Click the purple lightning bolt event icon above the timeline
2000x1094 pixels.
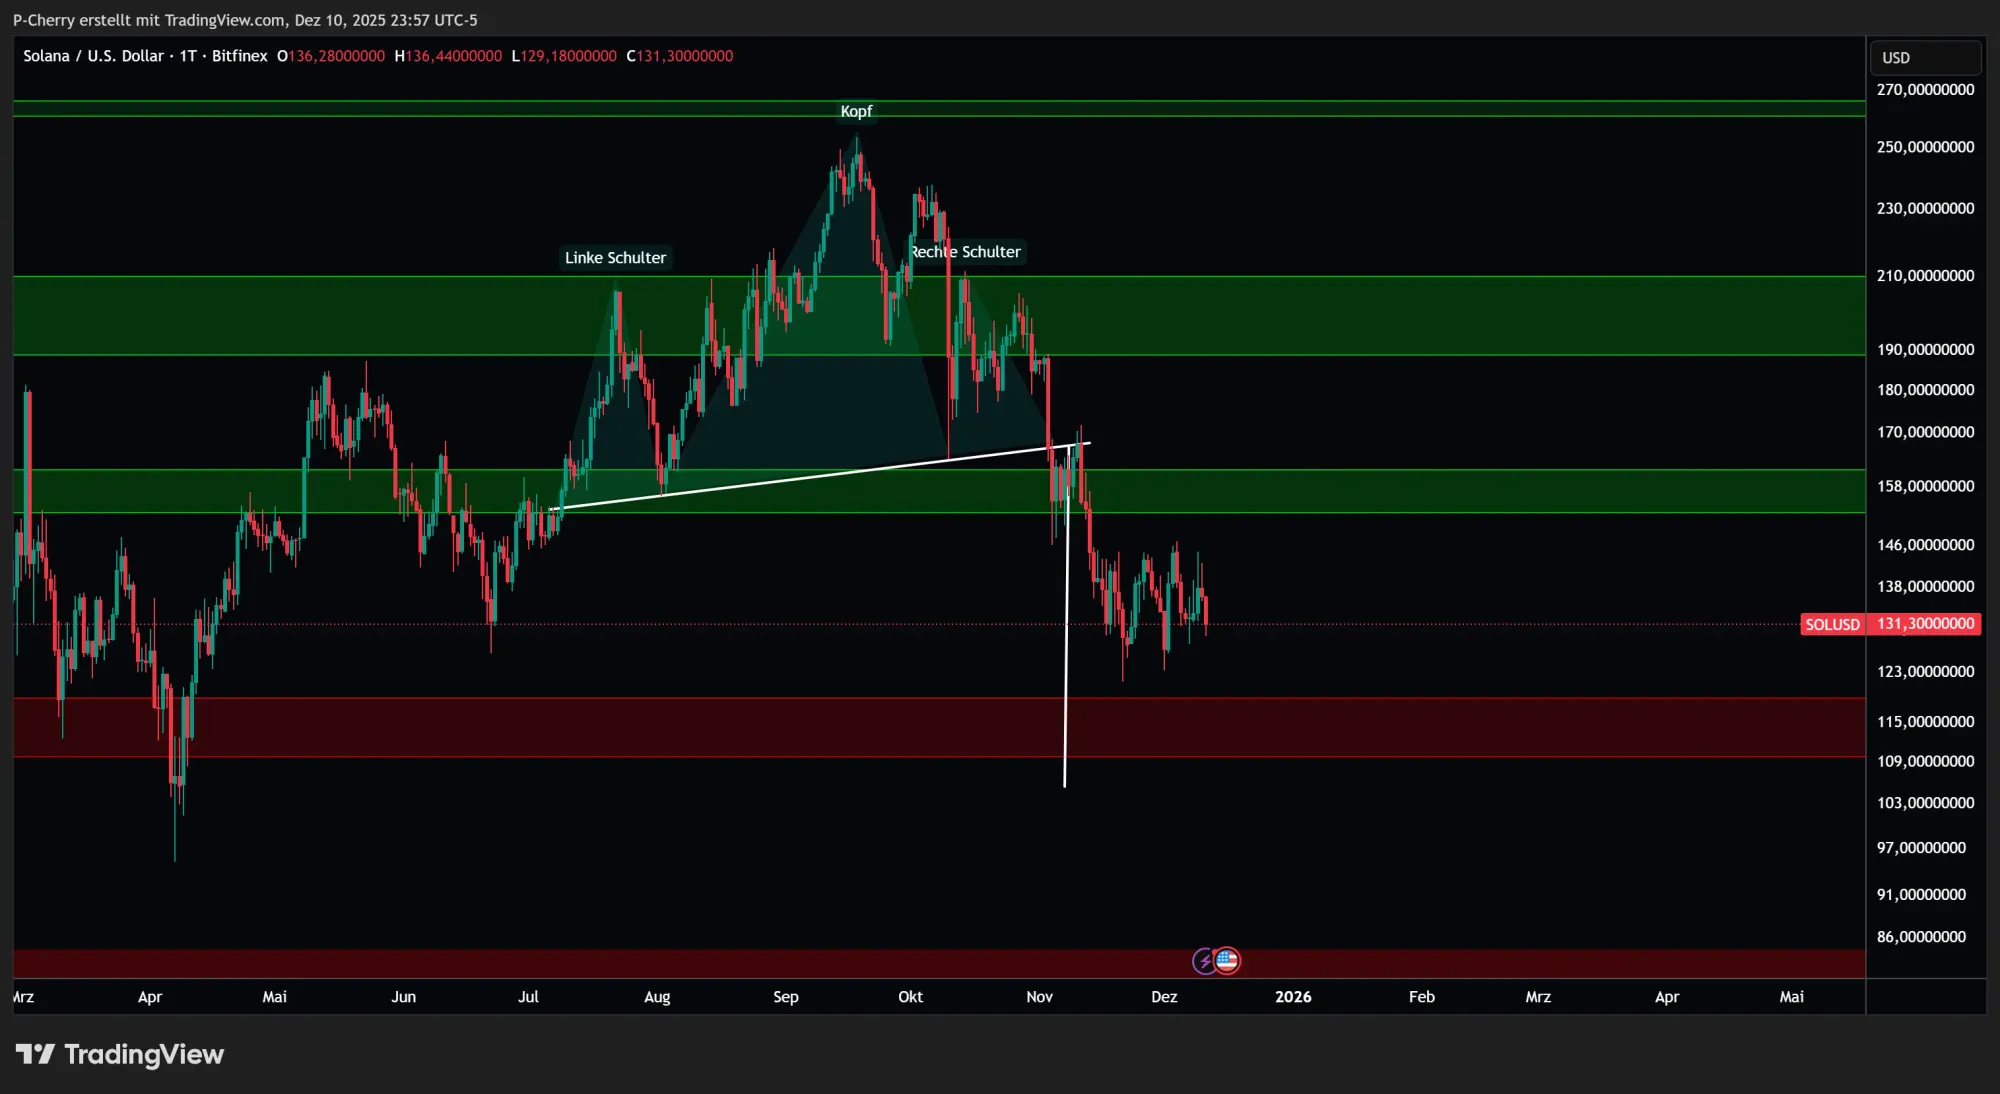point(1204,961)
